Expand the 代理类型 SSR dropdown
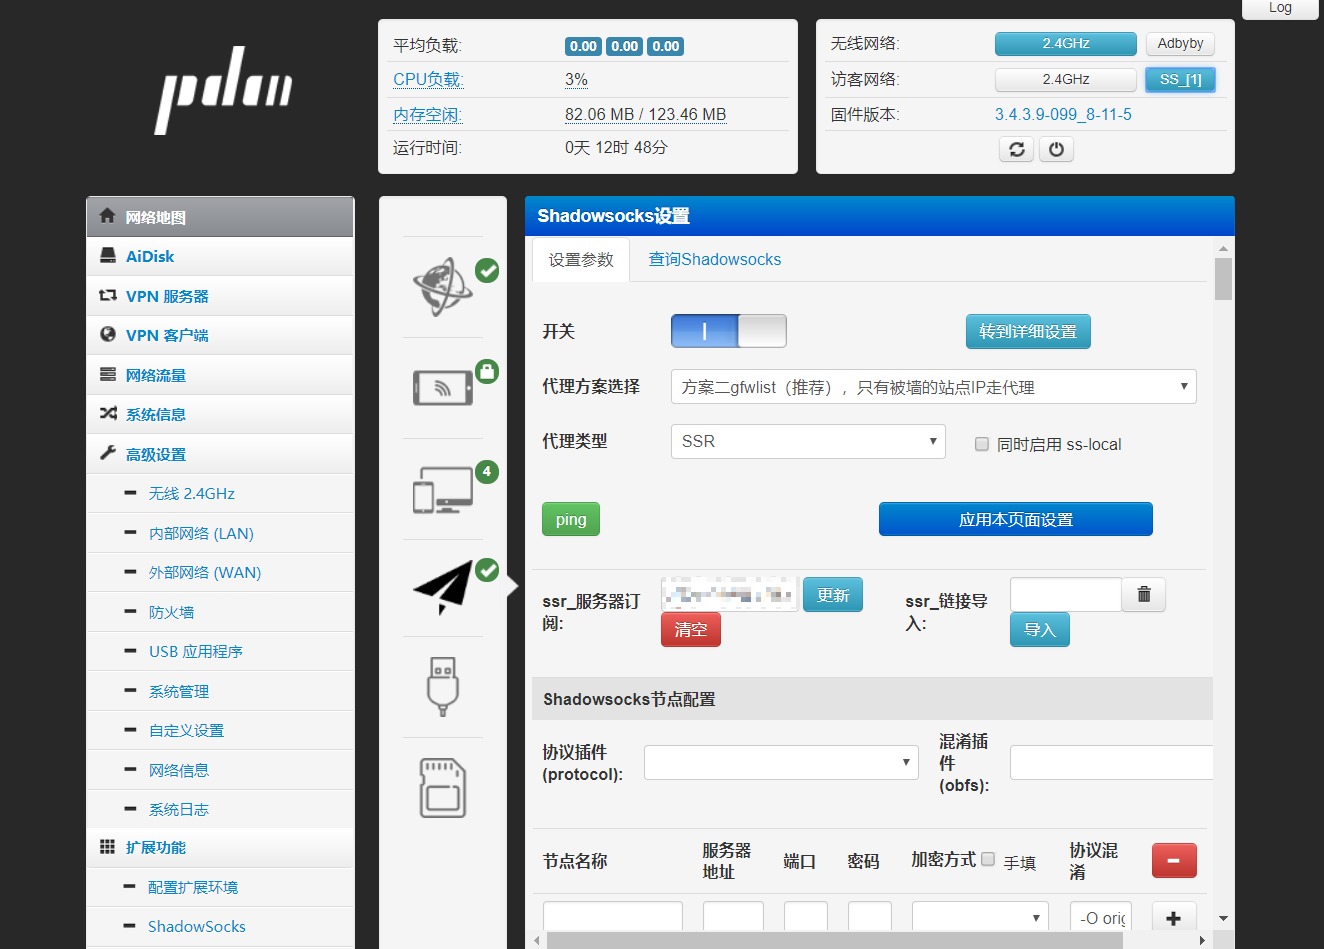Screen dimensions: 1324x949 click(807, 441)
